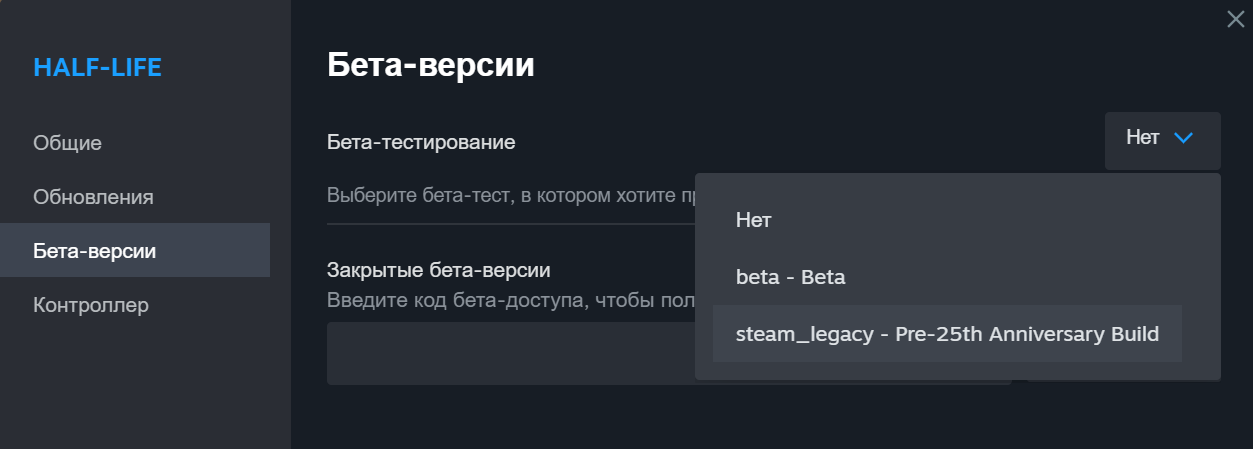The image size is (1253, 449).
Task: Click the Бета-тестирование label
Action: tap(421, 142)
